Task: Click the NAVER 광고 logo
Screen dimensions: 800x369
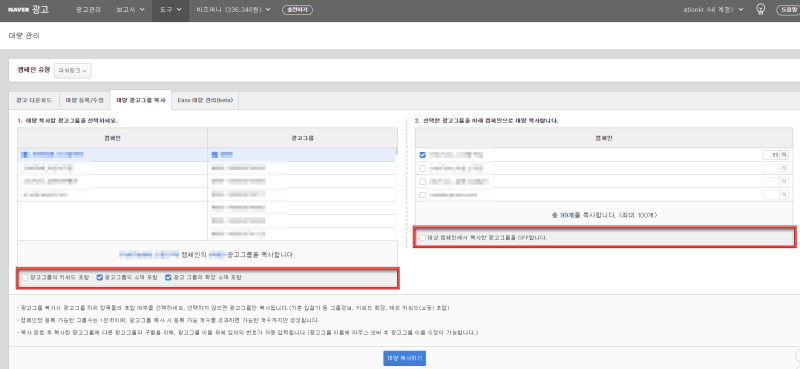Action: 28,9
